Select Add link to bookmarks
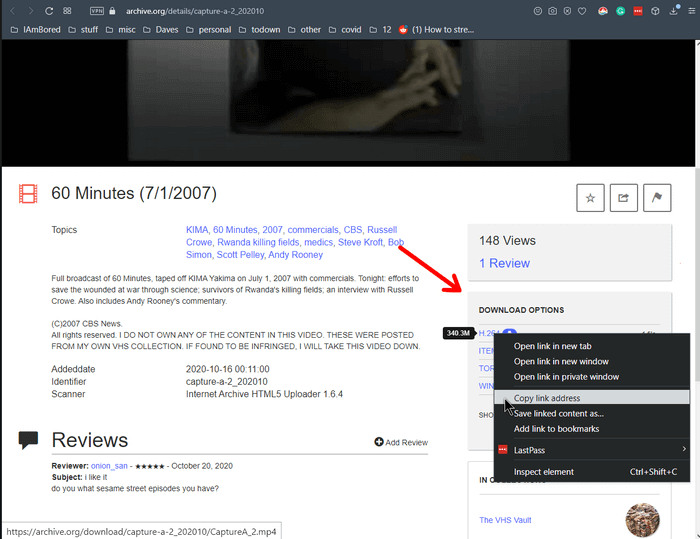This screenshot has width=700, height=539. 592,429
